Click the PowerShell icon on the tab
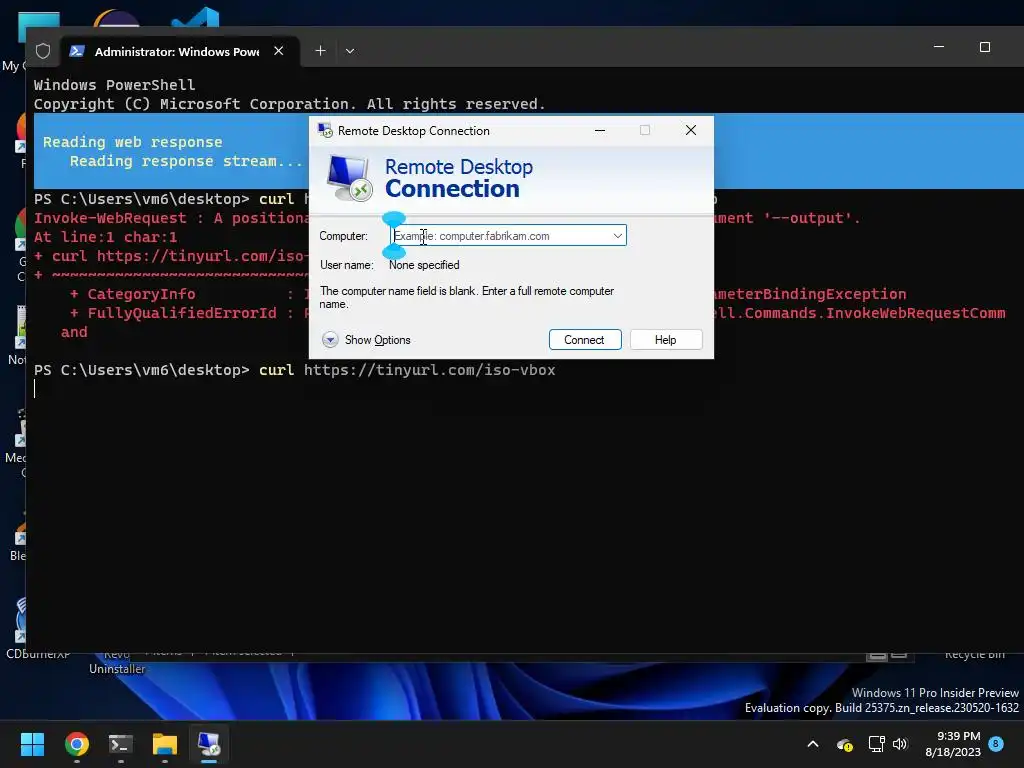The image size is (1024, 768). [x=77, y=51]
